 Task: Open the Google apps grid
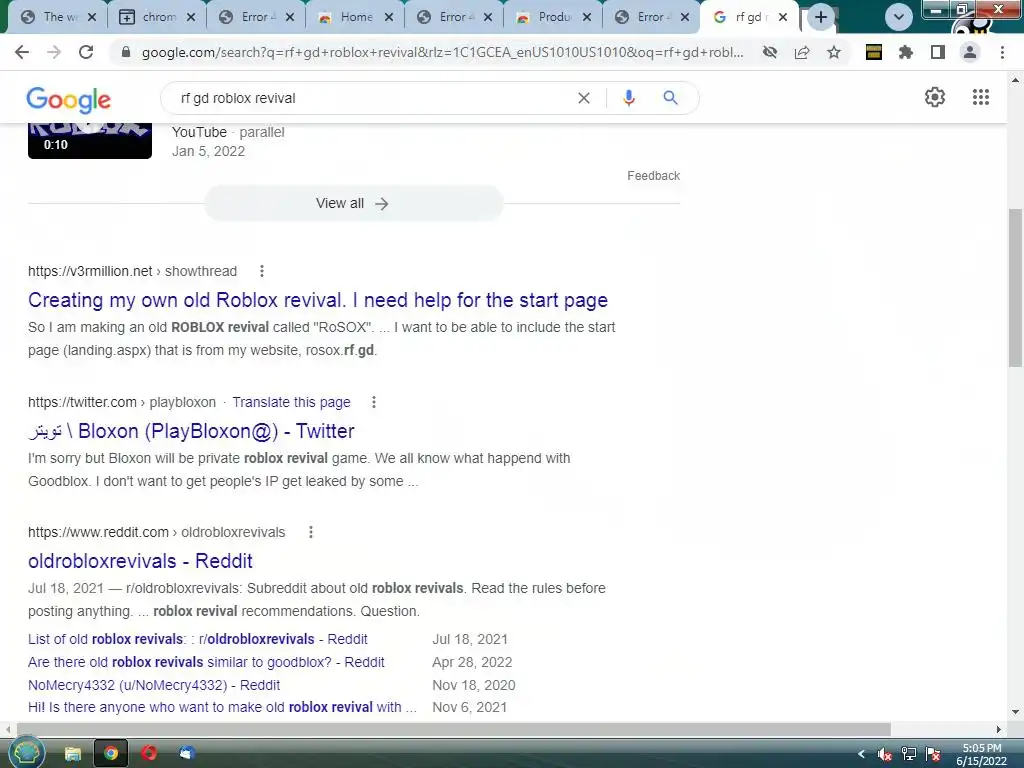[x=981, y=97]
